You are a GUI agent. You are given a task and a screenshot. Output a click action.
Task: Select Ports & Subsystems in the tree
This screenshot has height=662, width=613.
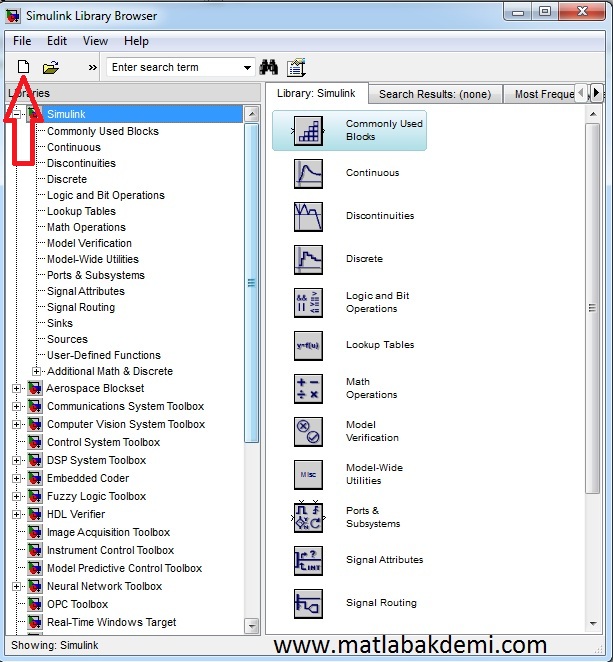pyautogui.click(x=96, y=275)
